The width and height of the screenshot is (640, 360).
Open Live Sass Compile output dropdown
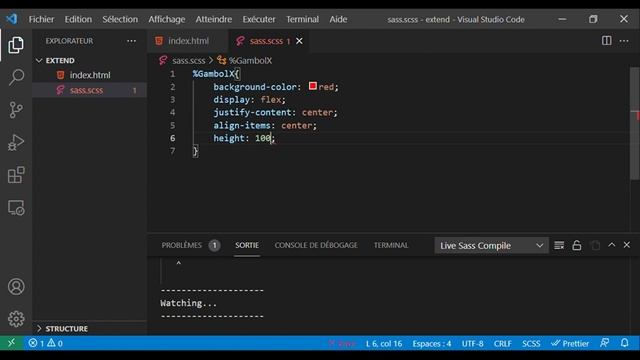click(x=491, y=245)
